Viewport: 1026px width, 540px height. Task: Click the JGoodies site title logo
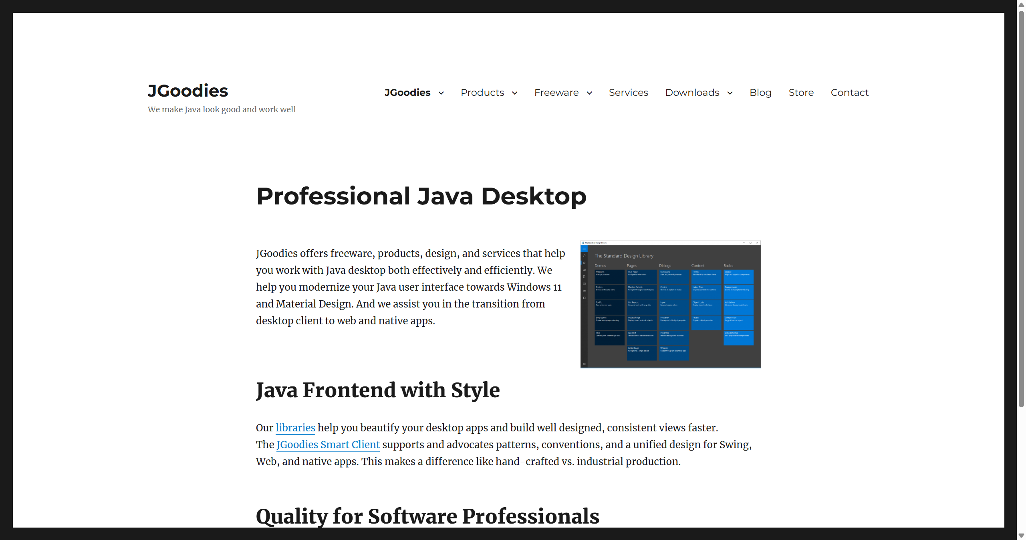pyautogui.click(x=187, y=90)
